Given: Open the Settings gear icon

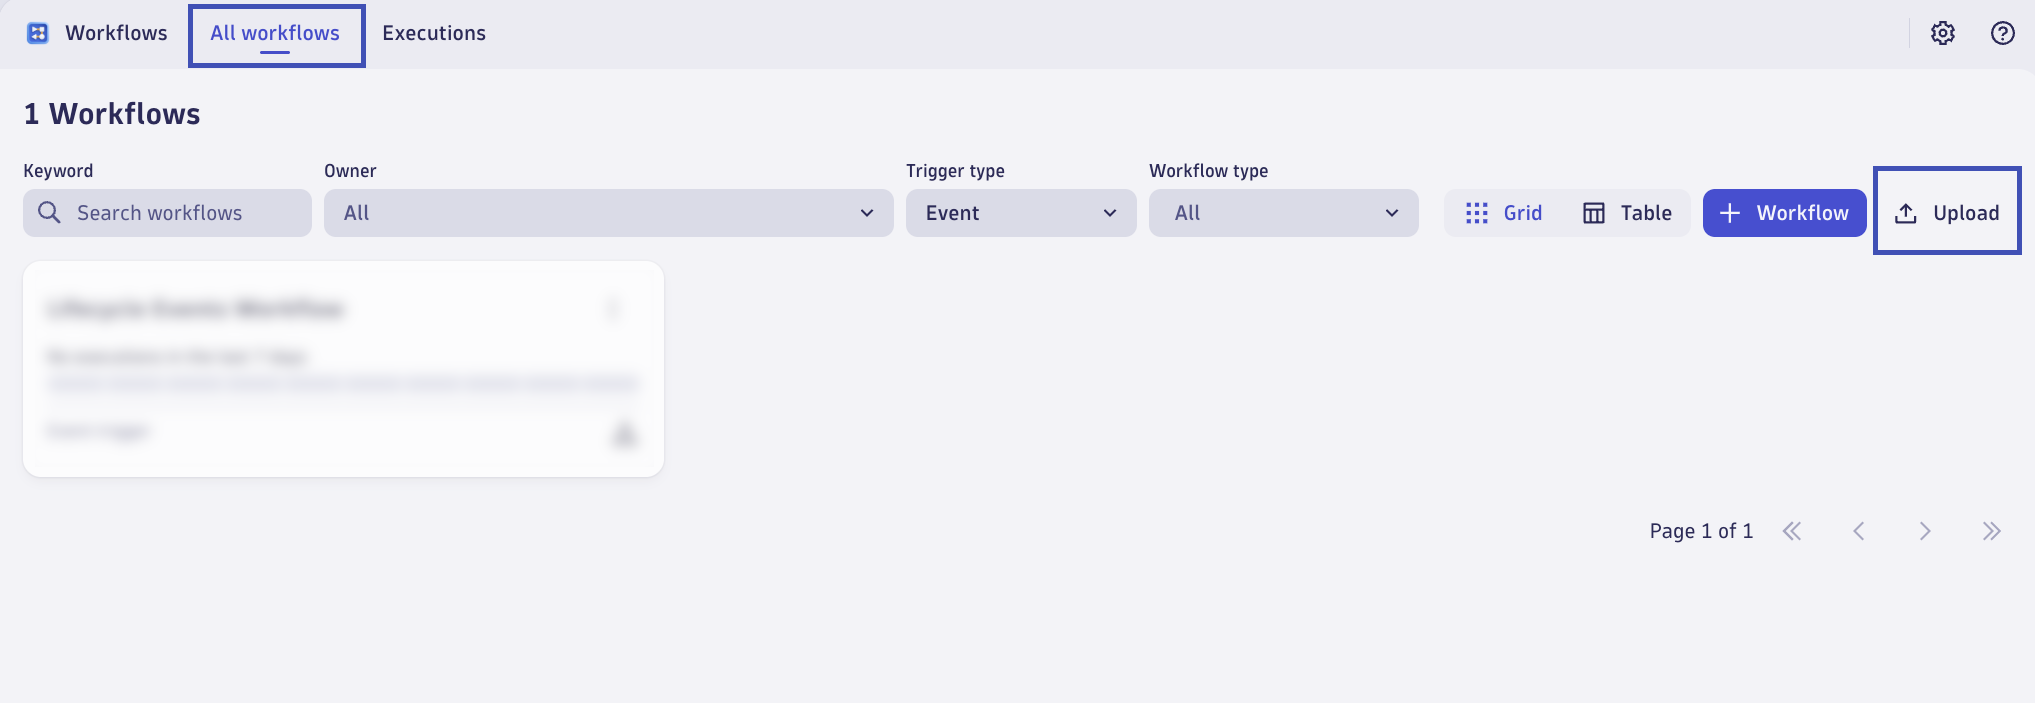Looking at the screenshot, I should (1942, 33).
